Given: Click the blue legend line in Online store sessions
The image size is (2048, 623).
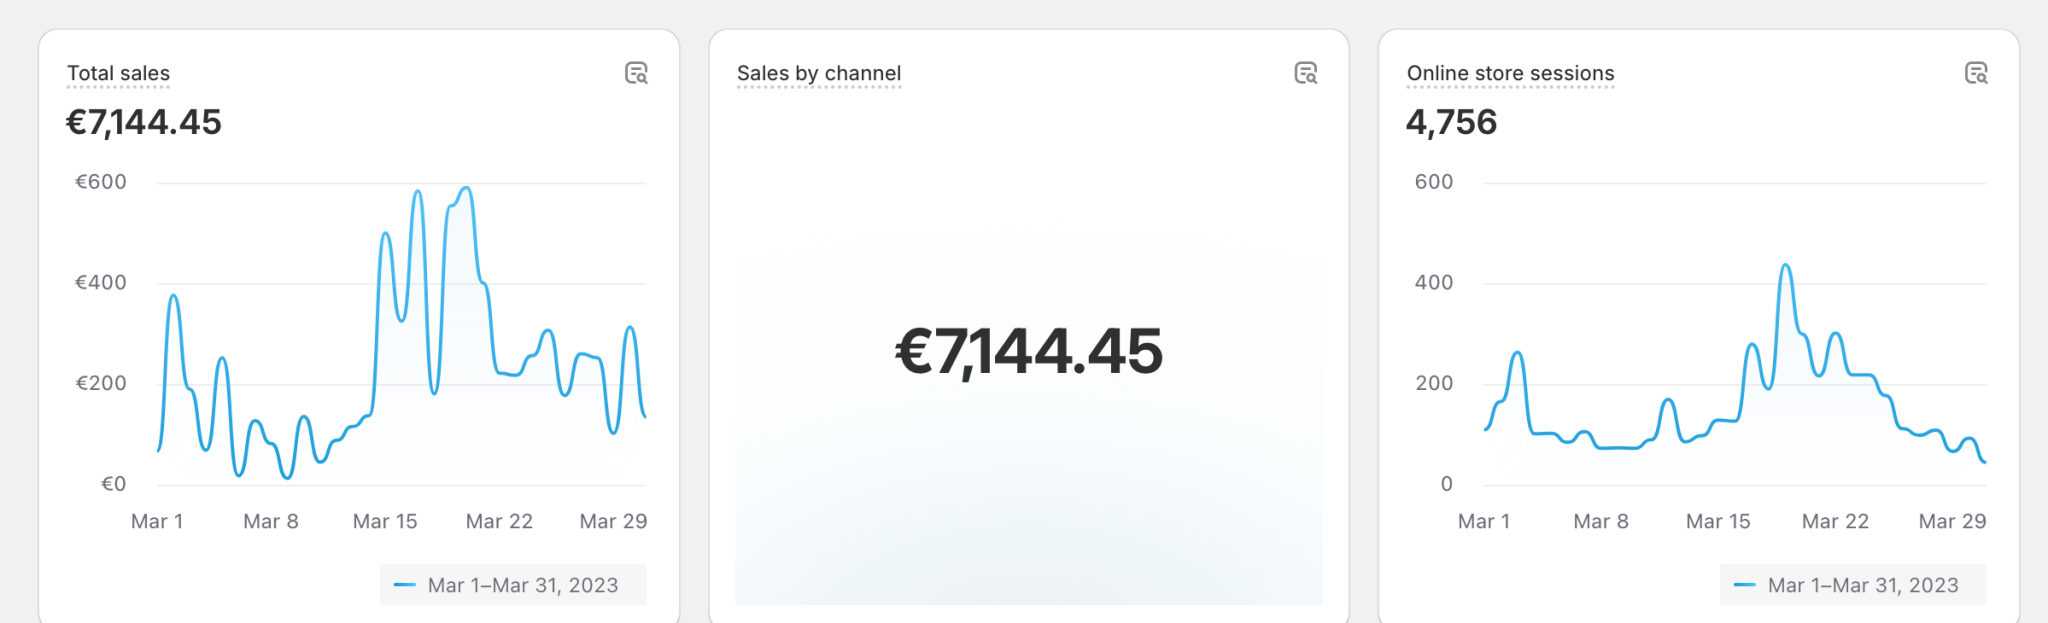Looking at the screenshot, I should 1744,585.
